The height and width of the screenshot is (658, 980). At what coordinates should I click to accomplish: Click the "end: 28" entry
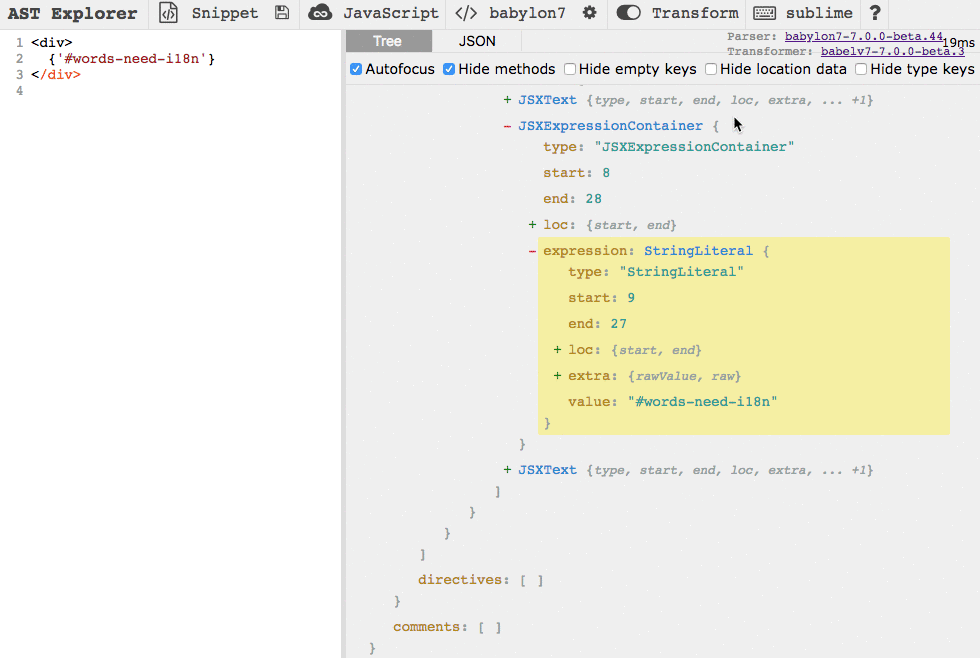(x=572, y=199)
